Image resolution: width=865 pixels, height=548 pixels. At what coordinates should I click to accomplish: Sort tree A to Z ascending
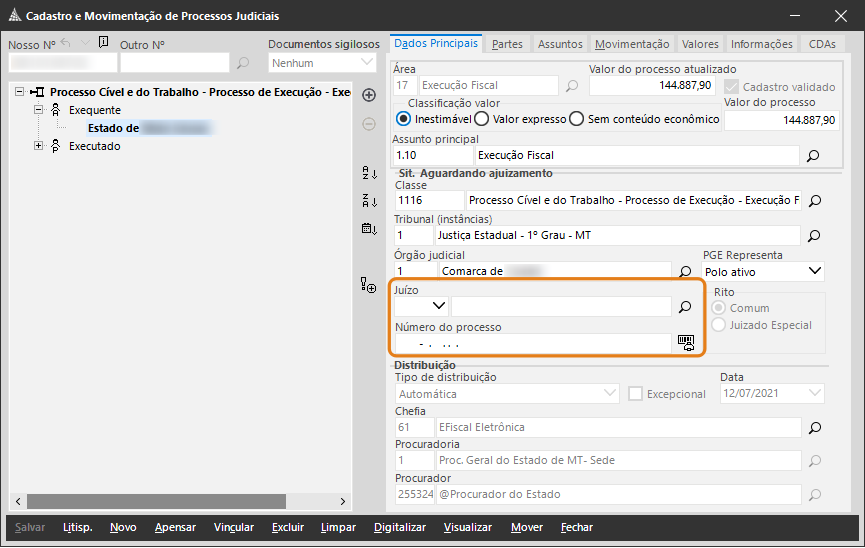pos(368,173)
